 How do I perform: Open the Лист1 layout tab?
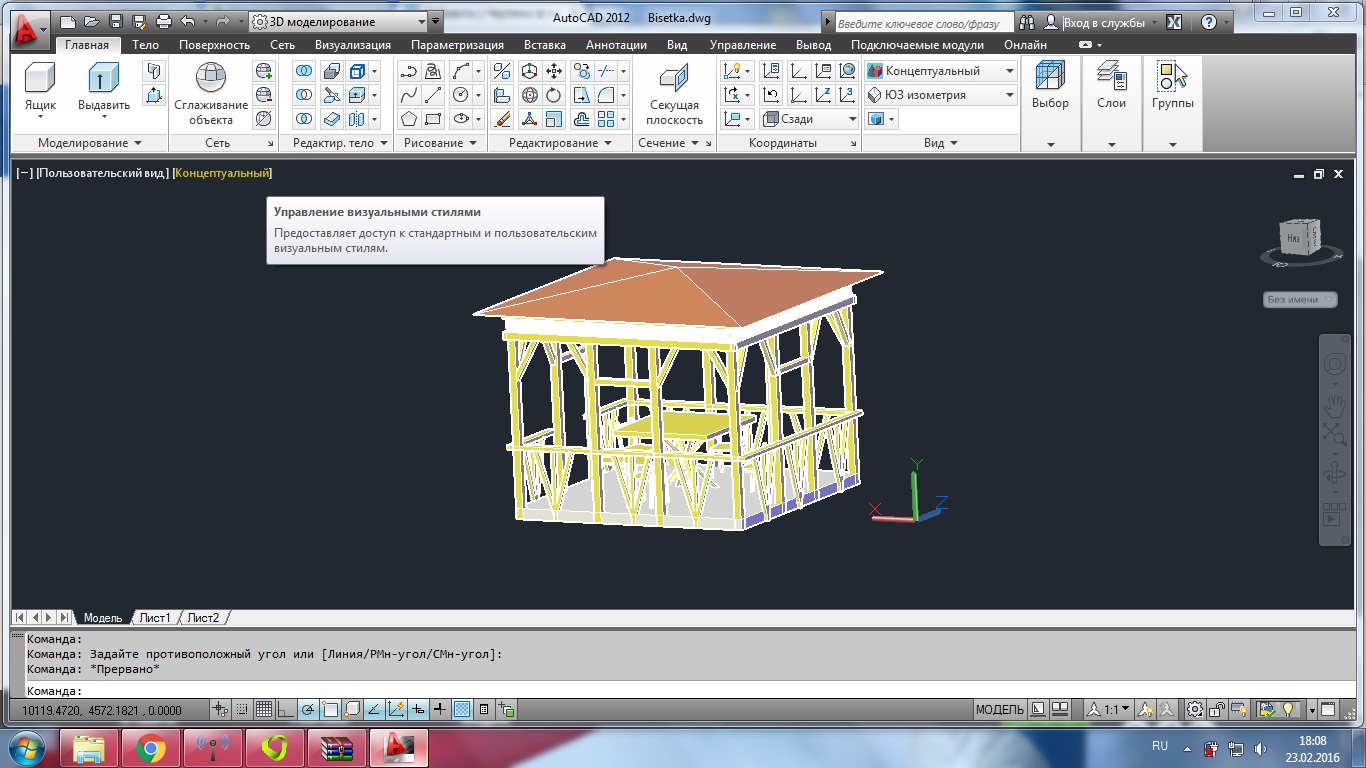[155, 618]
